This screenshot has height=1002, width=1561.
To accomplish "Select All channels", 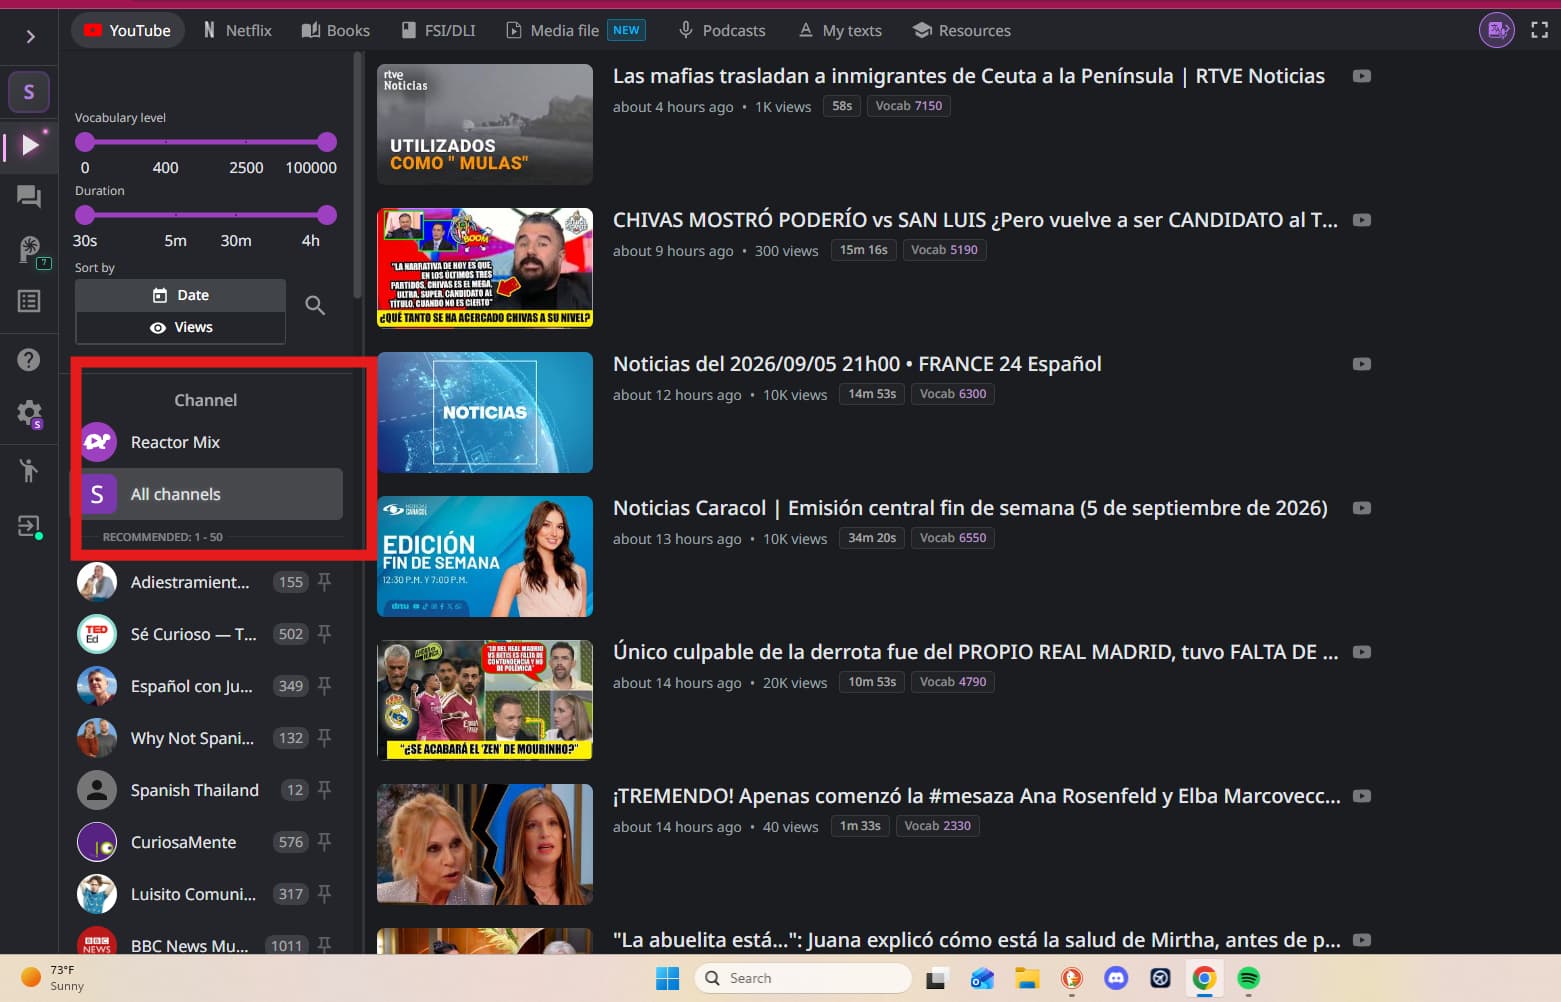I will pyautogui.click(x=207, y=494).
